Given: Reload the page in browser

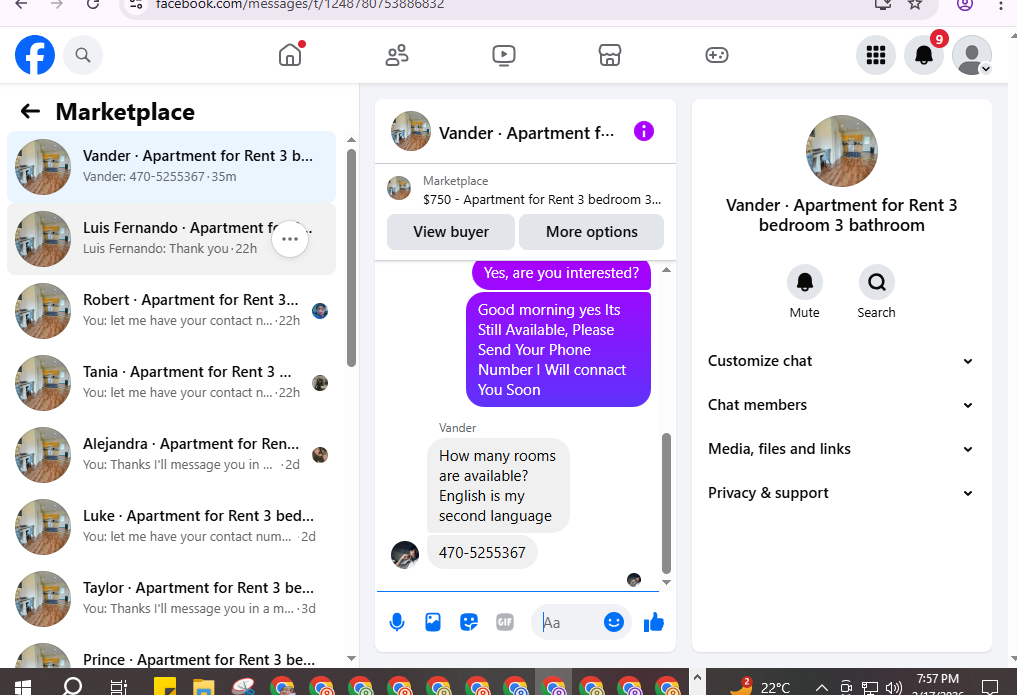Looking at the screenshot, I should coord(93,5).
